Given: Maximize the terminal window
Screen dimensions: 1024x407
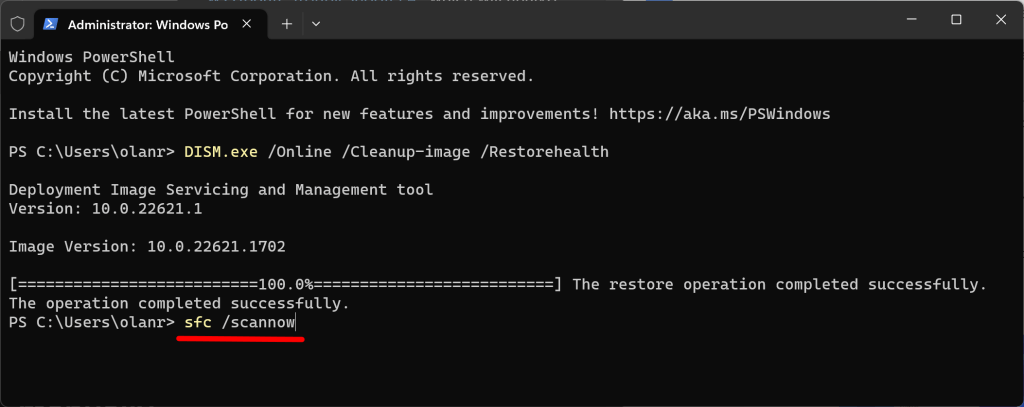Looking at the screenshot, I should (955, 21).
